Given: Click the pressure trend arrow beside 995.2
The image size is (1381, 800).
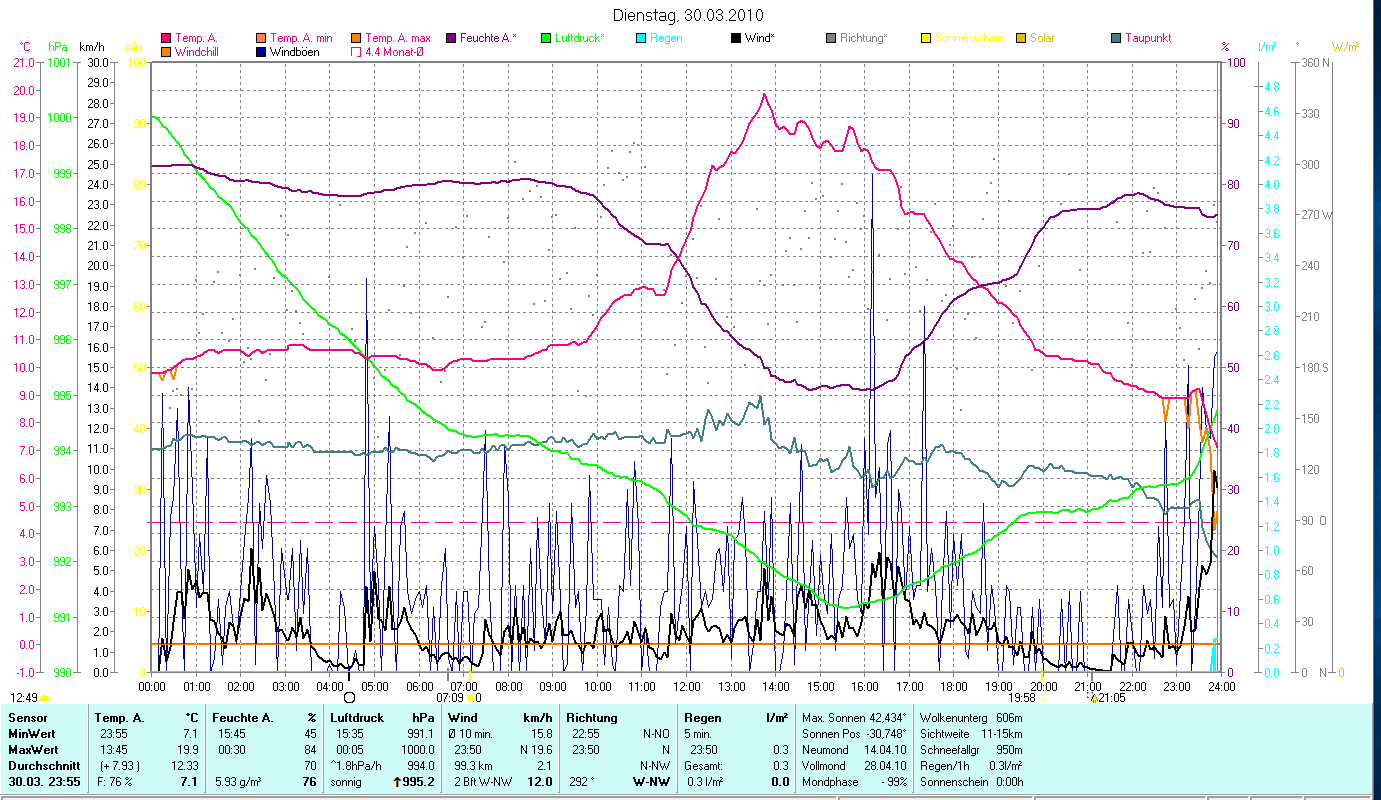Looking at the screenshot, I should tap(394, 782).
